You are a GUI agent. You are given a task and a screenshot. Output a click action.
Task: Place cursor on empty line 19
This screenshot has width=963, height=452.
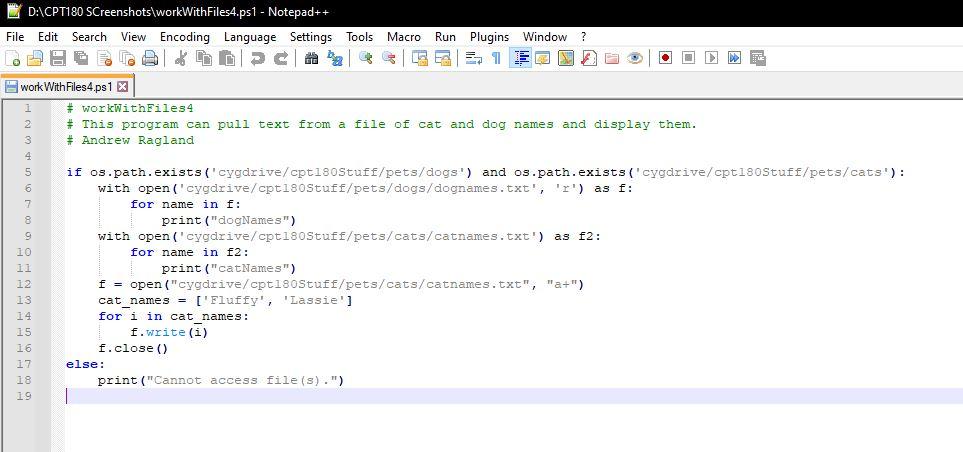pos(513,396)
